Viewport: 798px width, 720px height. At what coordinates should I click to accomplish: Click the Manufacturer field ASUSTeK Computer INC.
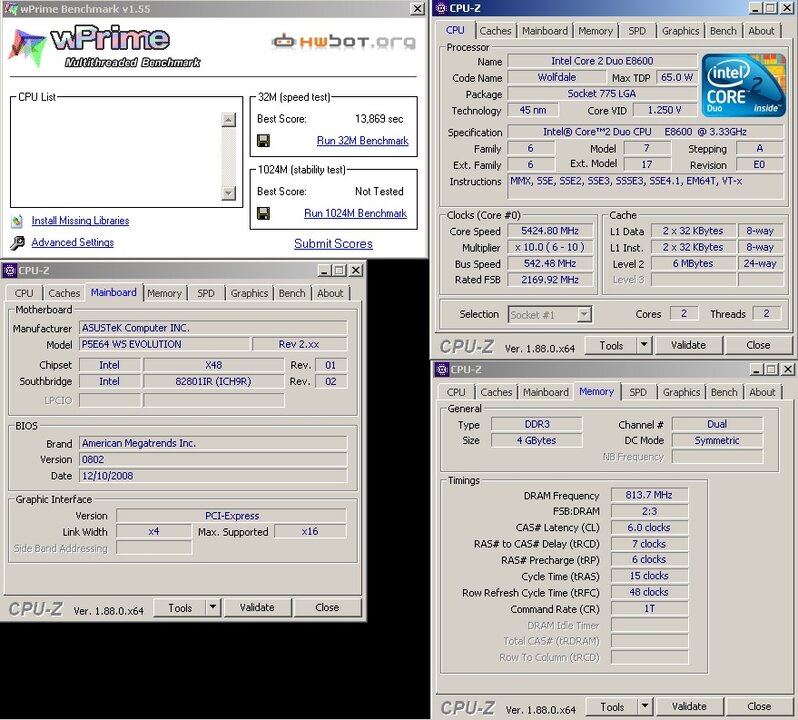[213, 328]
